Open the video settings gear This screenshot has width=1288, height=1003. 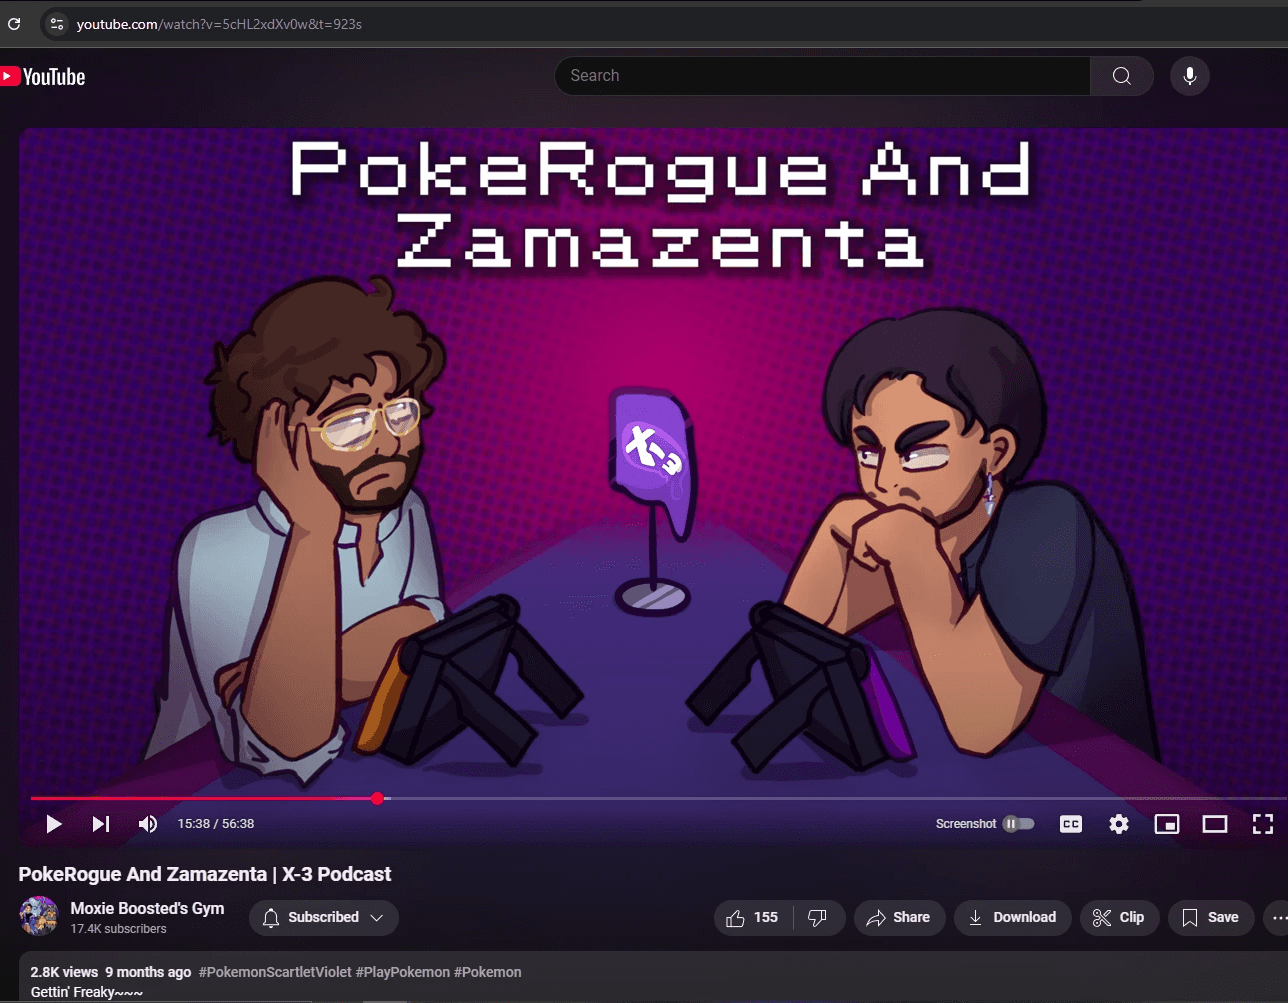click(1119, 824)
